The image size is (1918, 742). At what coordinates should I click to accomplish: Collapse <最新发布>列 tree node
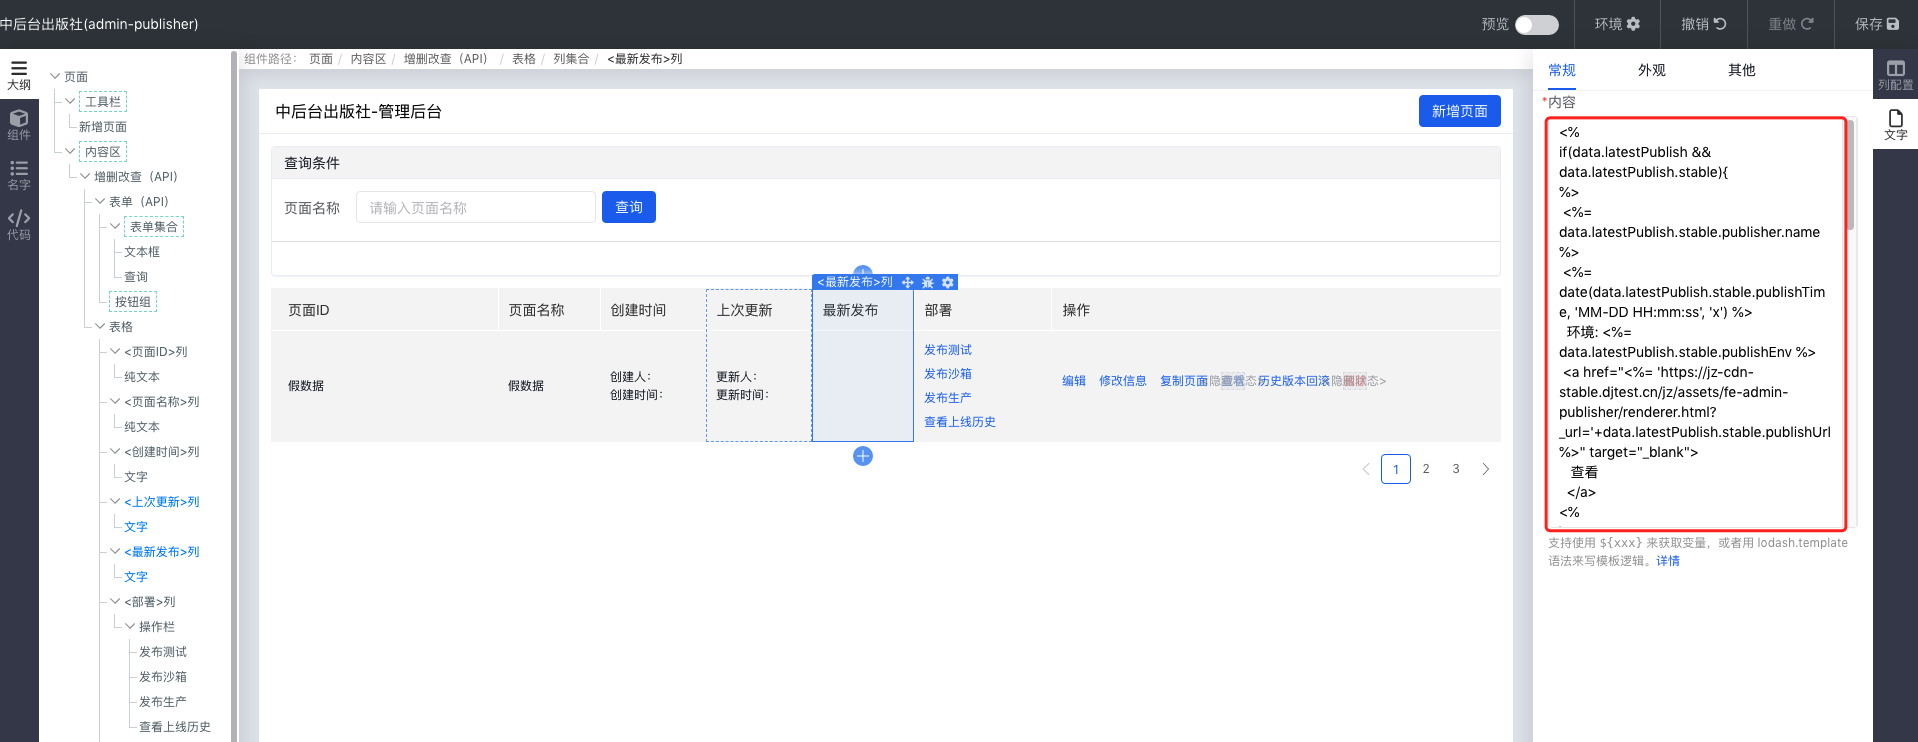(x=115, y=551)
